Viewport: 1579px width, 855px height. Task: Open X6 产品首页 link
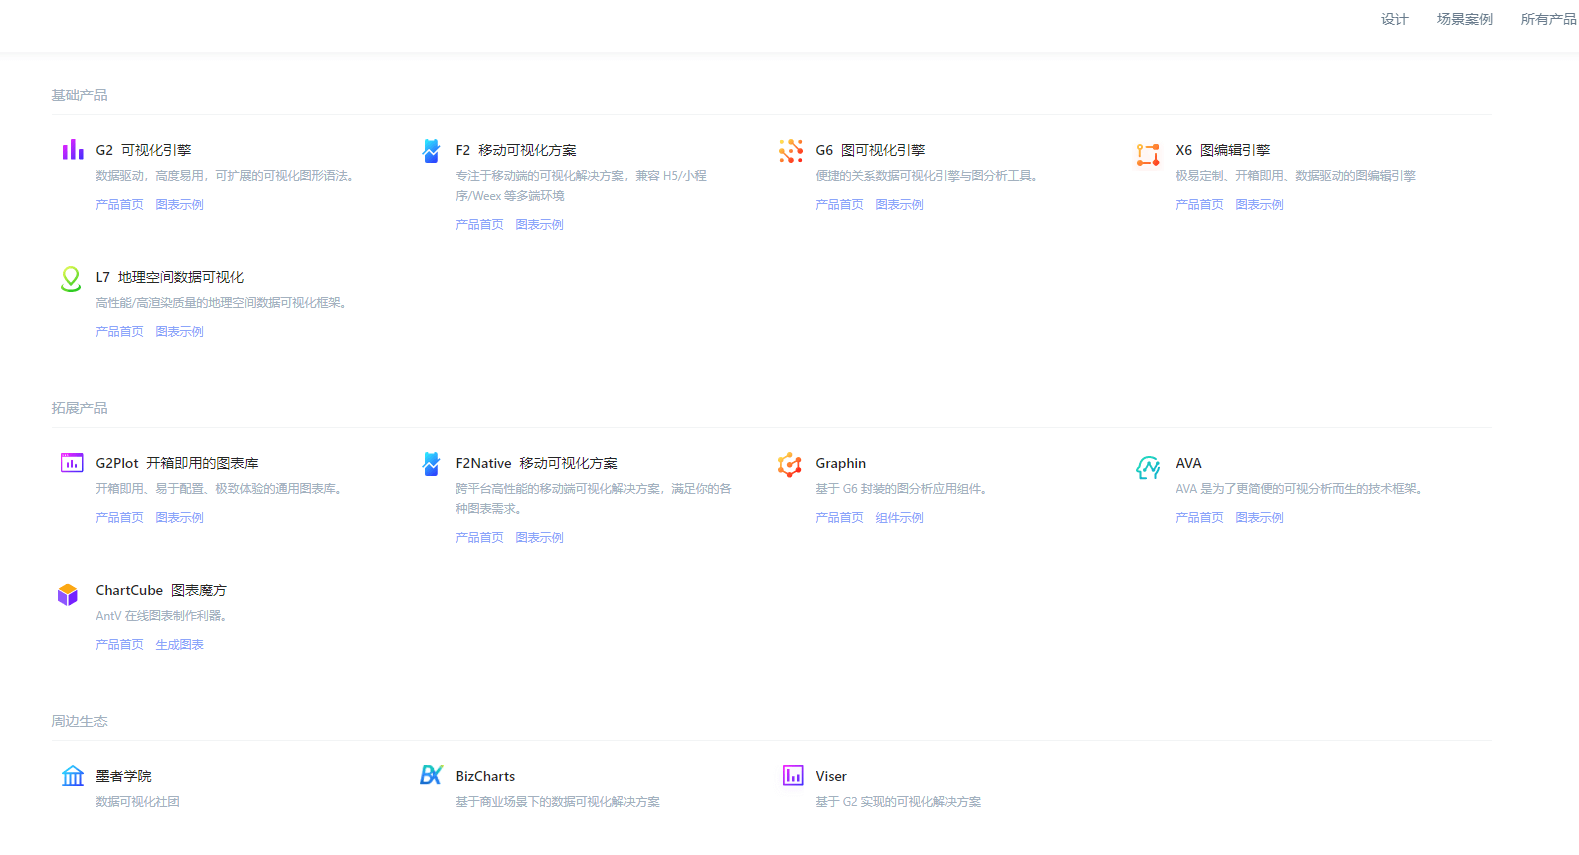[1199, 204]
